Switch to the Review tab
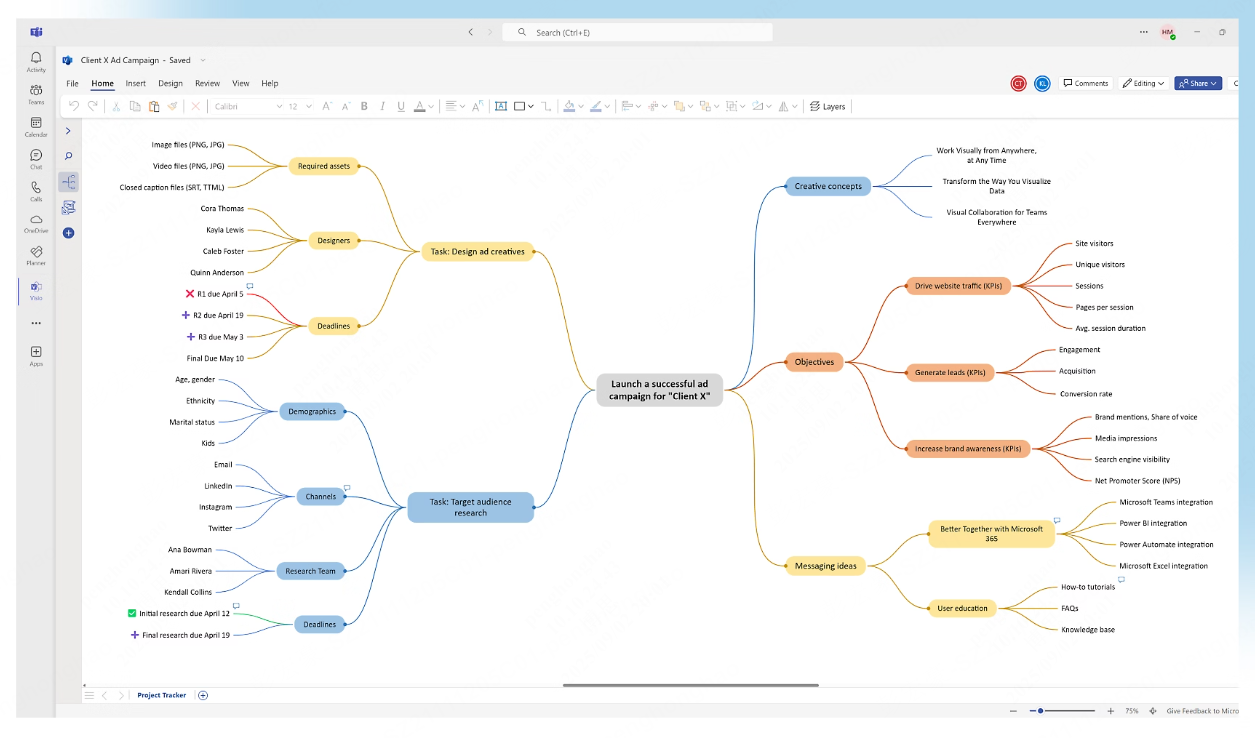The height and width of the screenshot is (738, 1255). pos(208,83)
